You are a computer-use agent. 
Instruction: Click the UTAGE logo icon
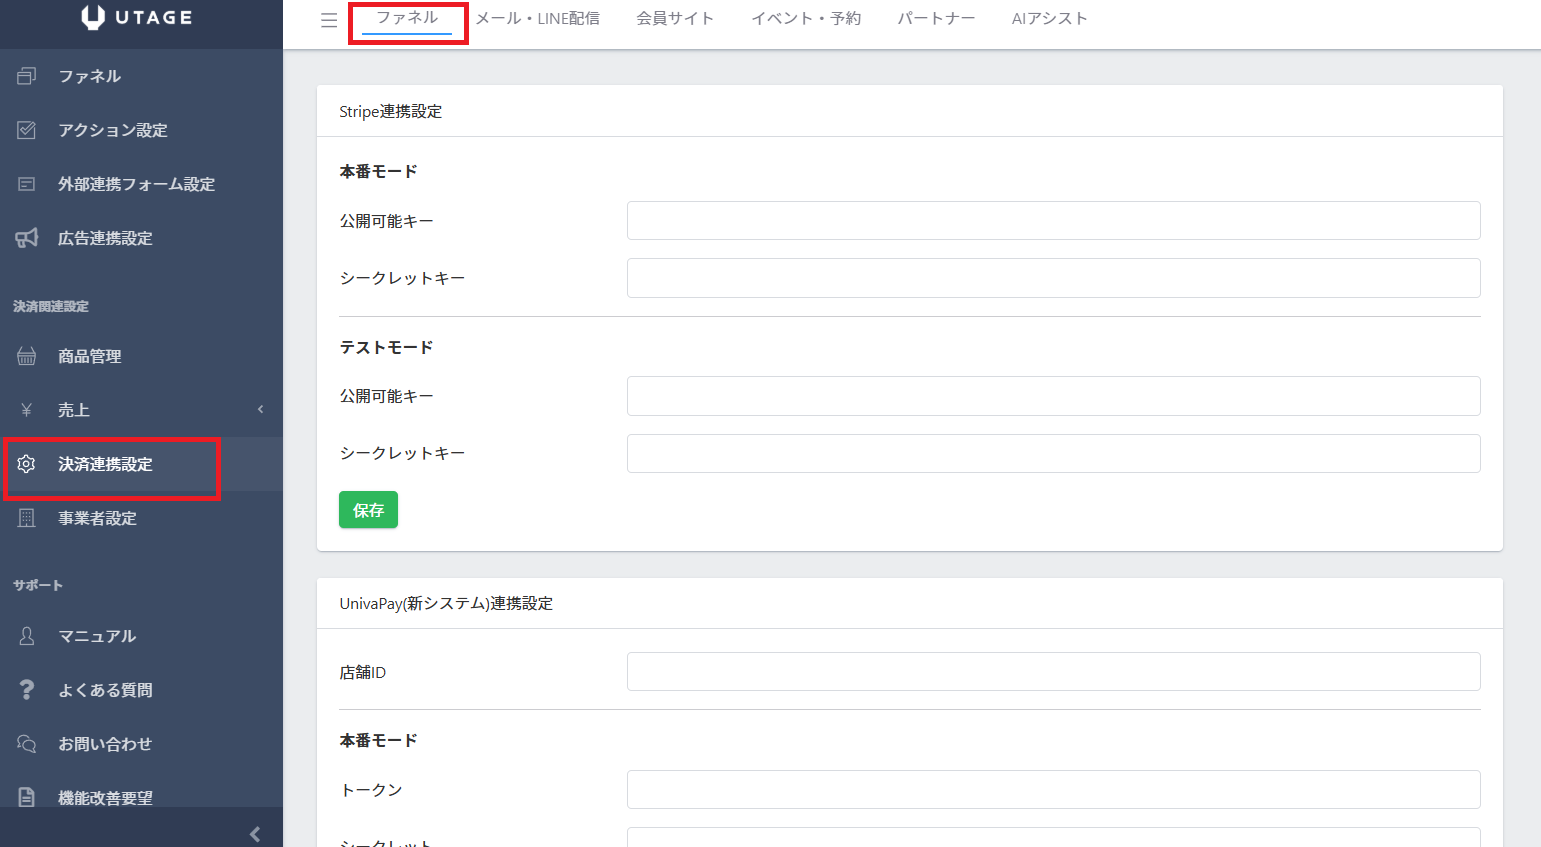click(x=93, y=18)
